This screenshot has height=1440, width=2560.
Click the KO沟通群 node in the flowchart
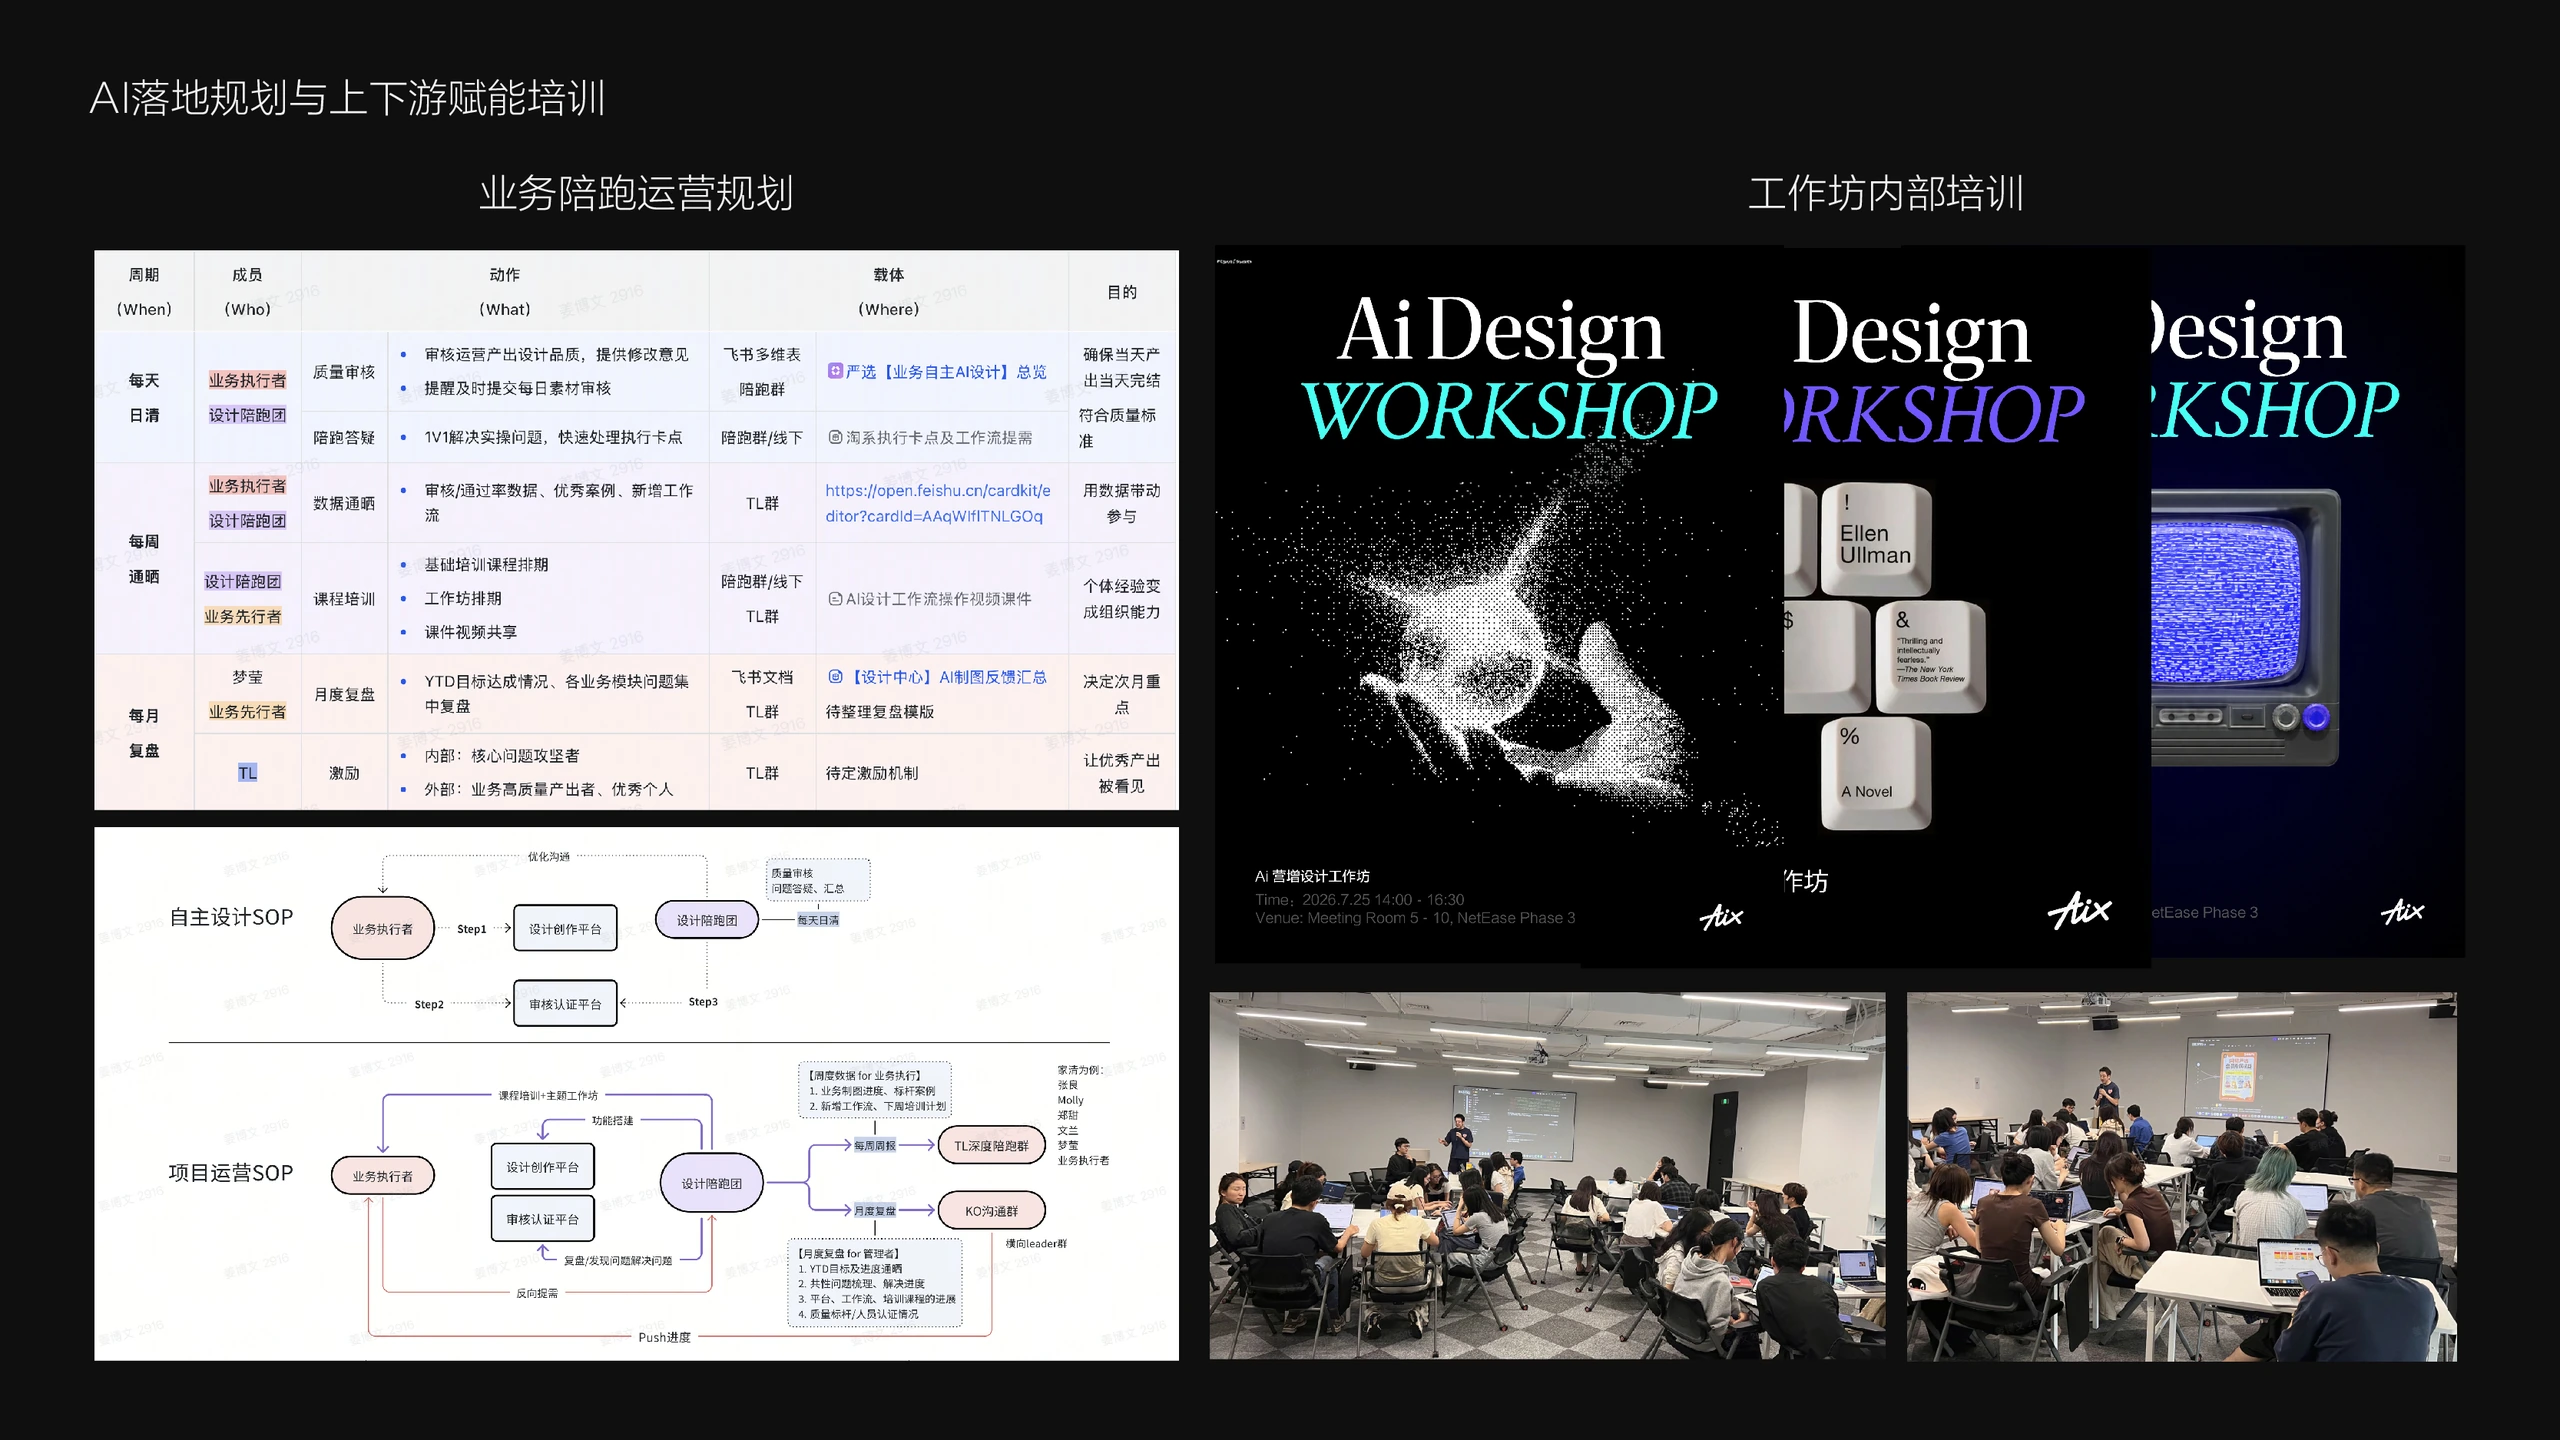pos(991,1211)
